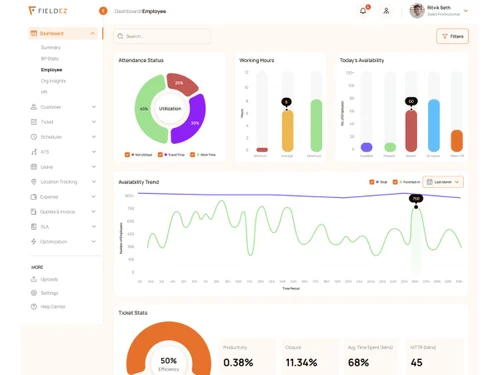Click the FieldEZ logo
Screen dimensions: 500x375
click(x=48, y=11)
